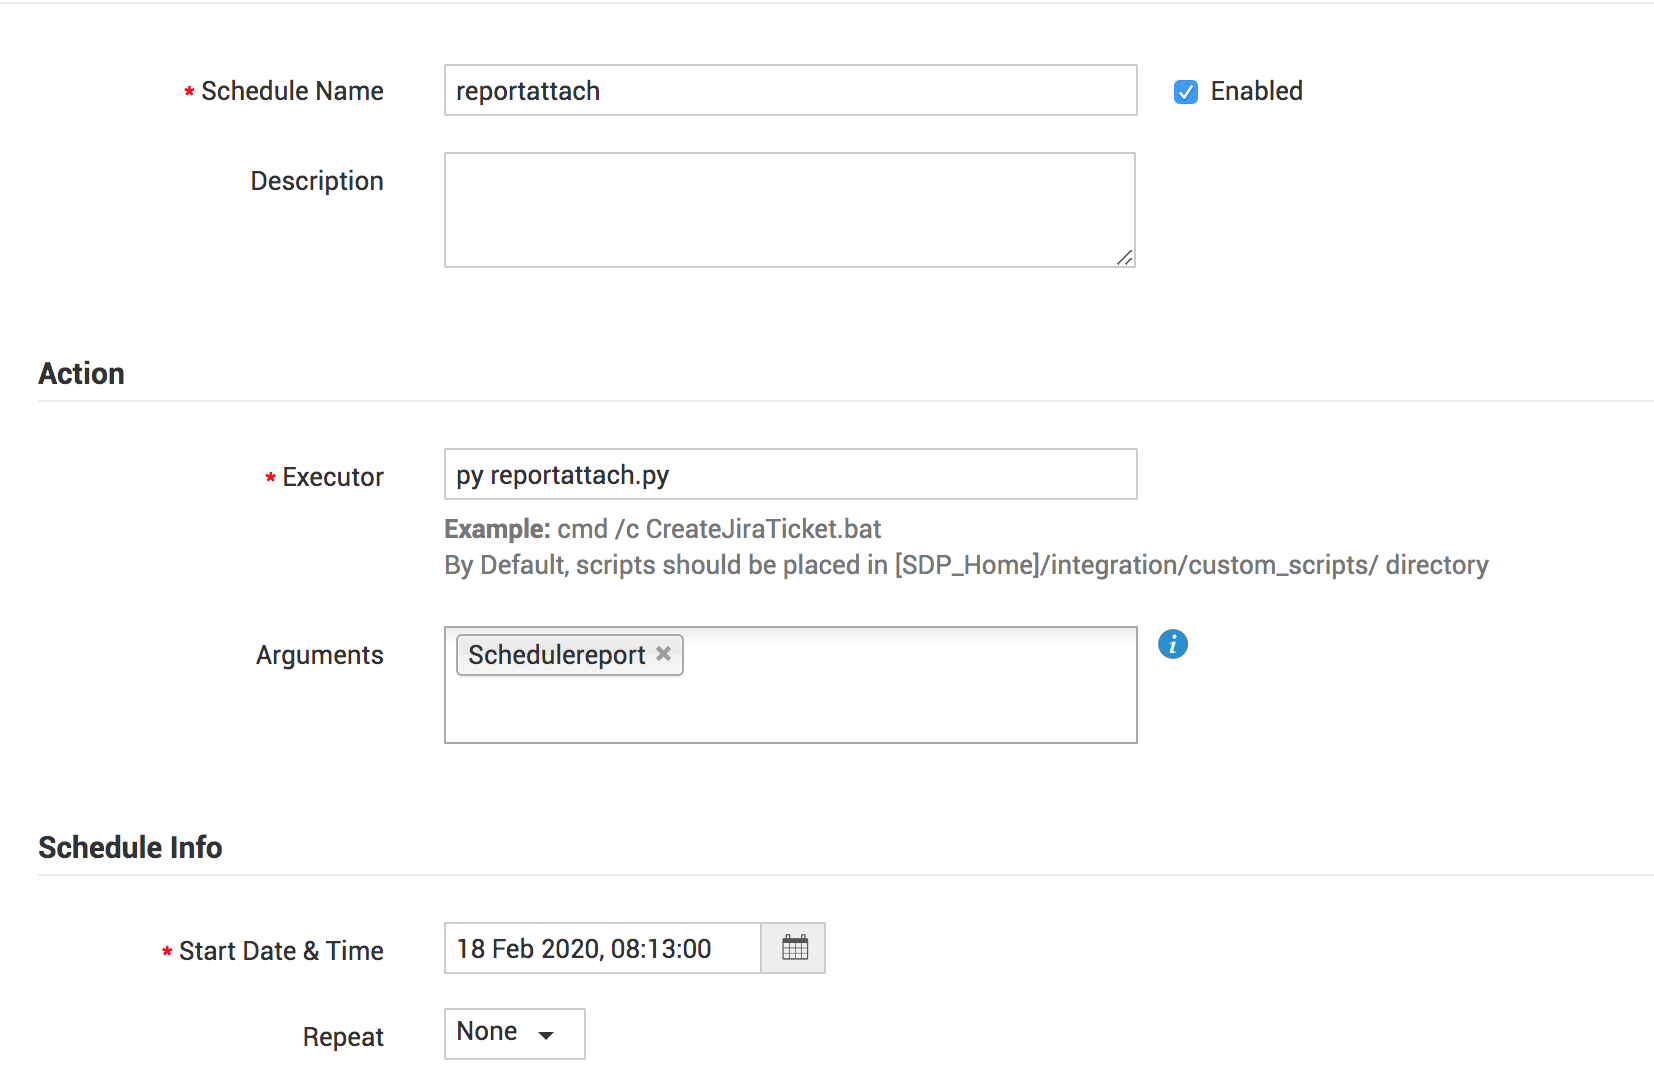The width and height of the screenshot is (1654, 1092).
Task: Click inside the Description text area
Action: 789,210
